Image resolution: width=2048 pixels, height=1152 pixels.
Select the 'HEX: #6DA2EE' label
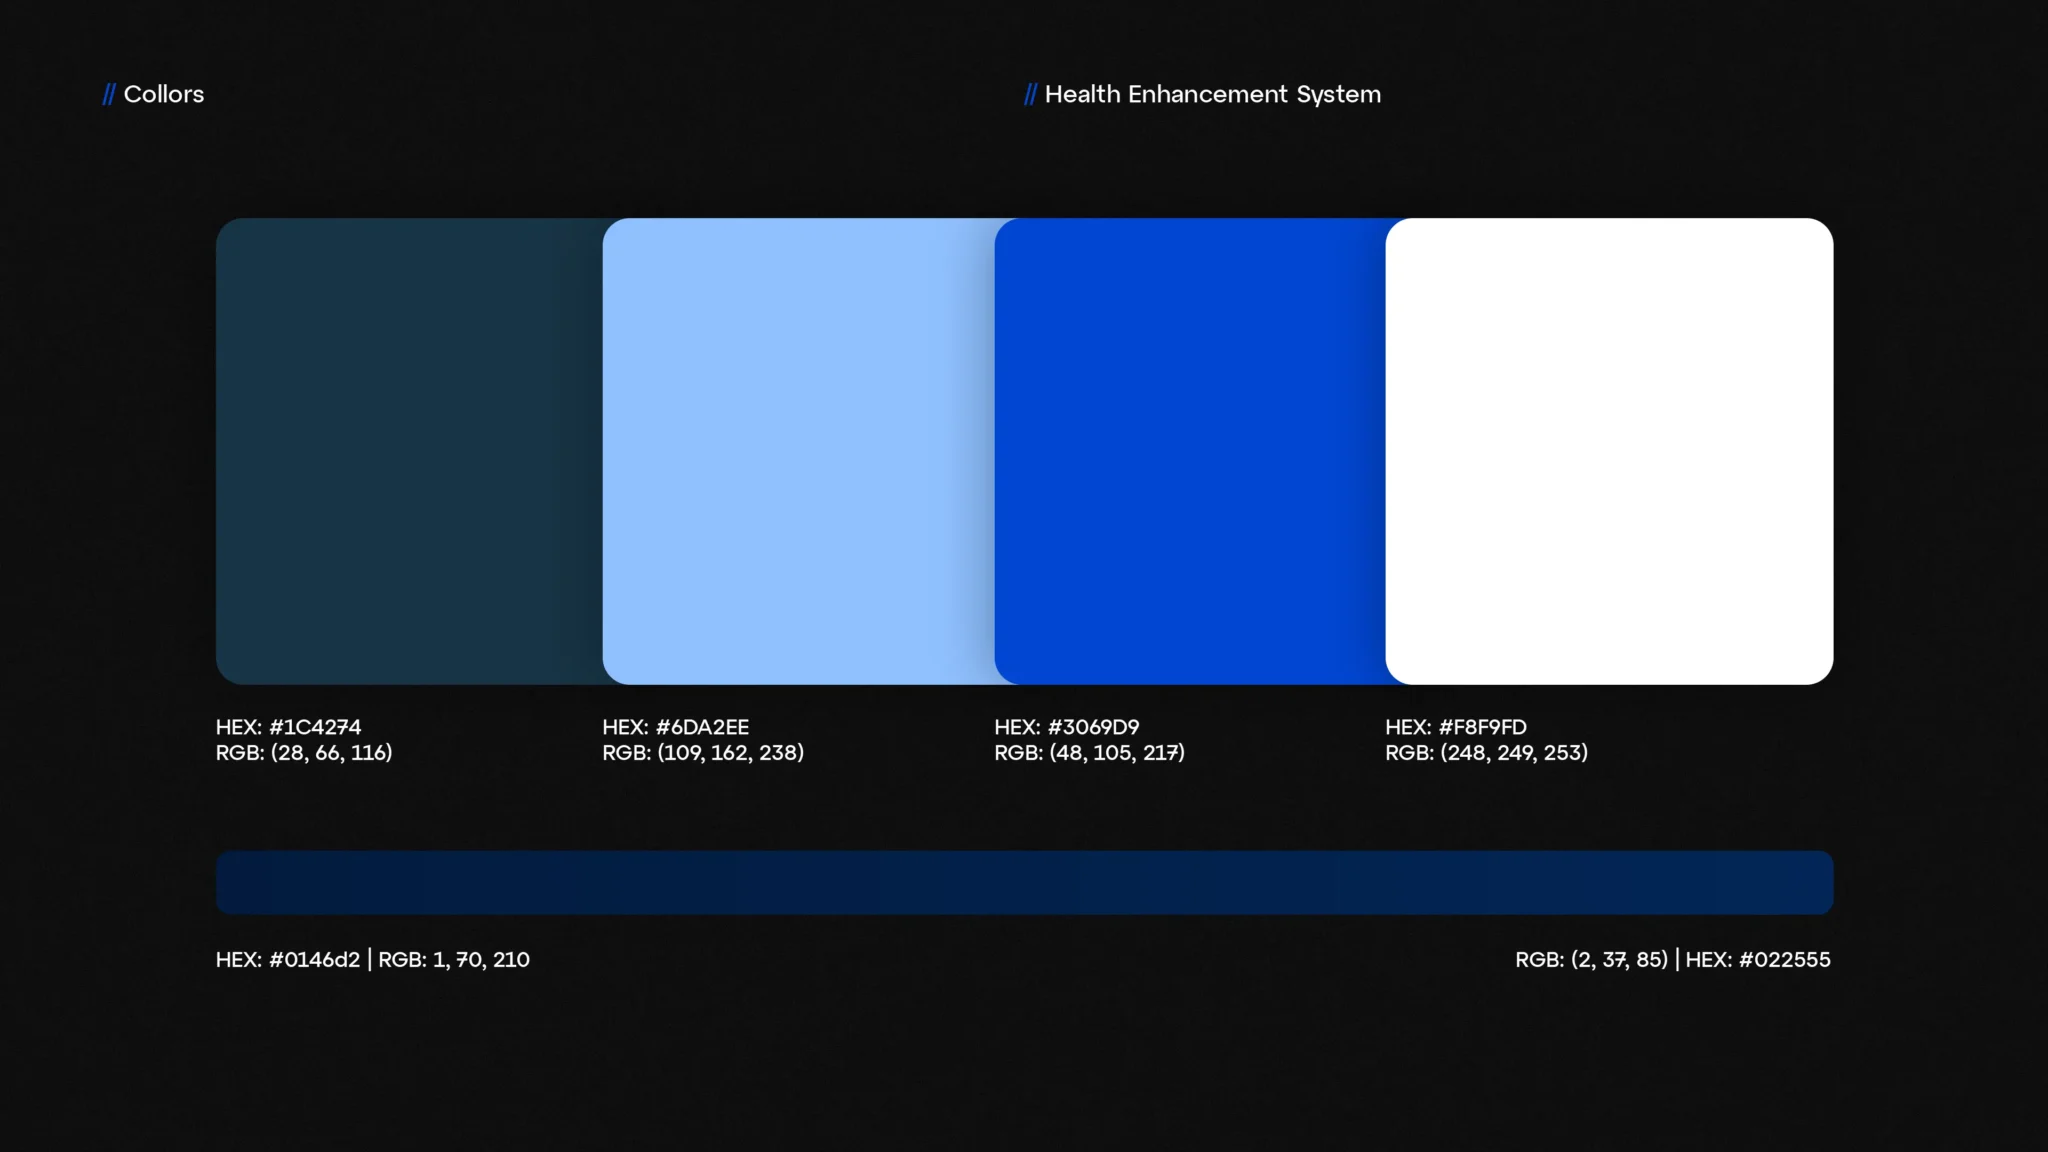click(x=675, y=727)
